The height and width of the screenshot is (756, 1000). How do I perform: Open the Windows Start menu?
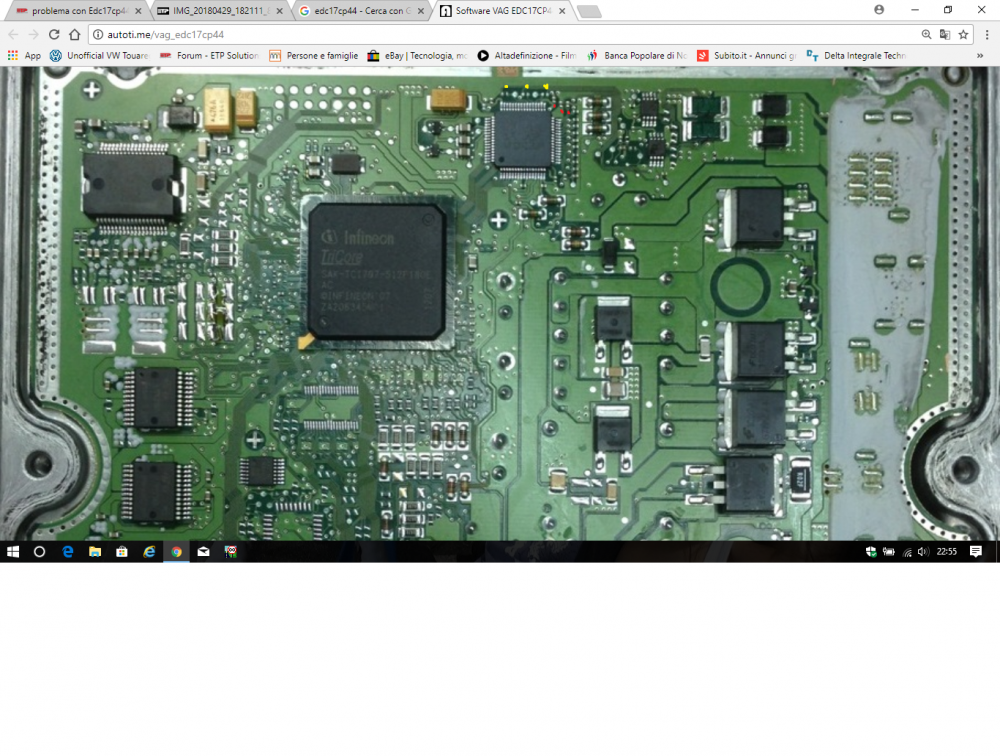[13, 551]
